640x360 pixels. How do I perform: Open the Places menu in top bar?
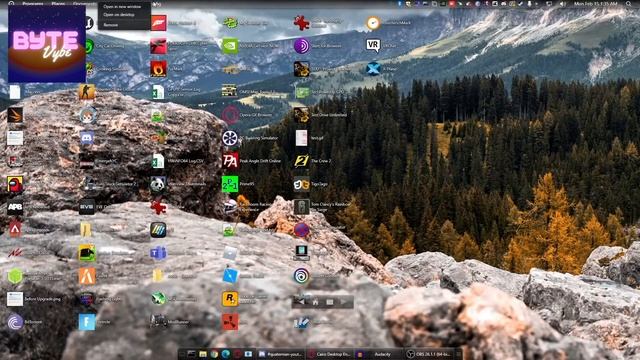tap(58, 4)
